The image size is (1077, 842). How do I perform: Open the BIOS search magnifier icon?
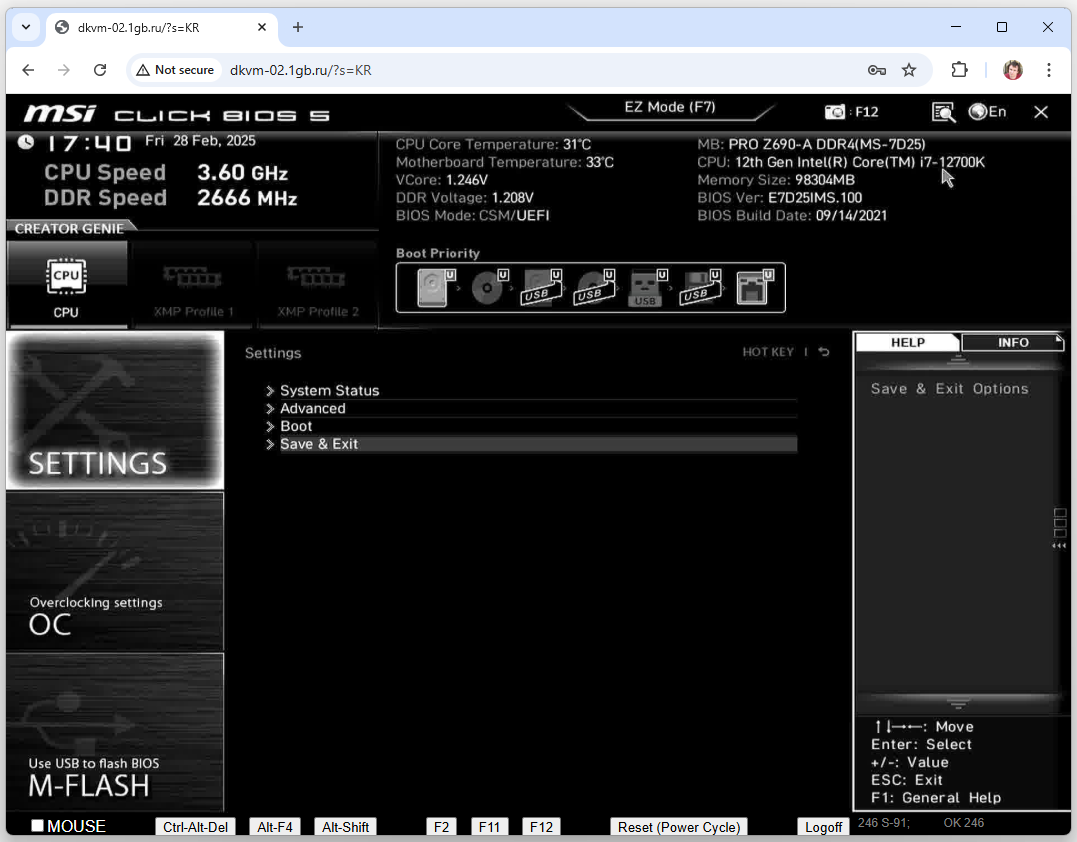pos(942,112)
